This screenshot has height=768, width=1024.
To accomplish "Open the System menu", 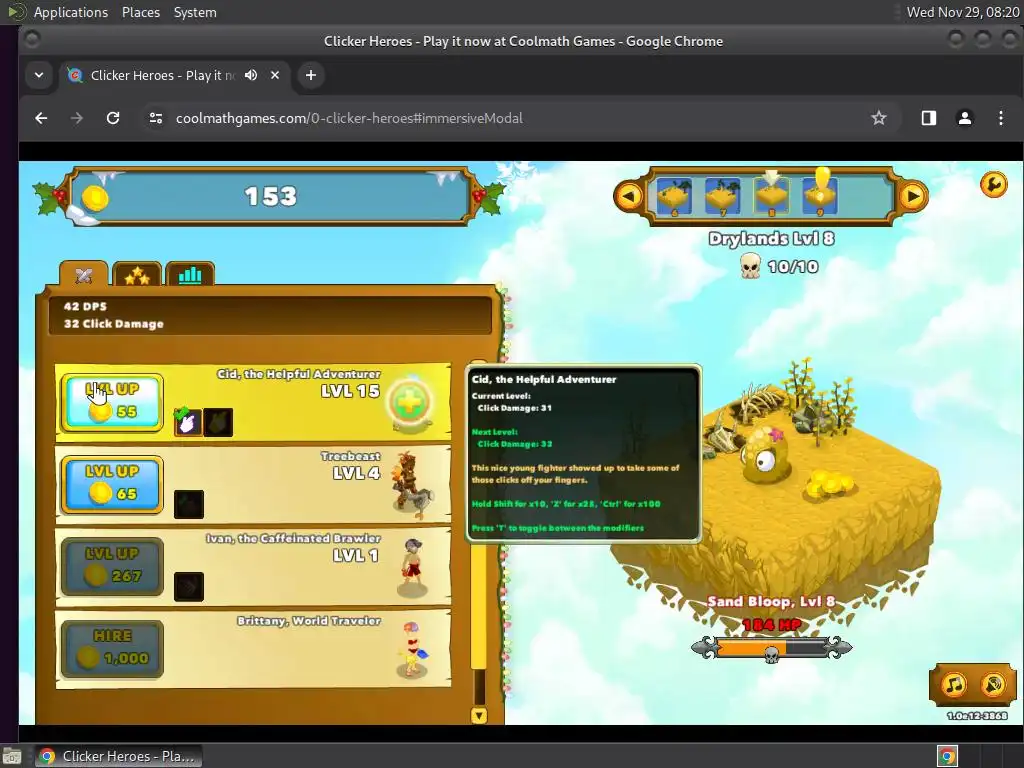I will click(x=195, y=12).
